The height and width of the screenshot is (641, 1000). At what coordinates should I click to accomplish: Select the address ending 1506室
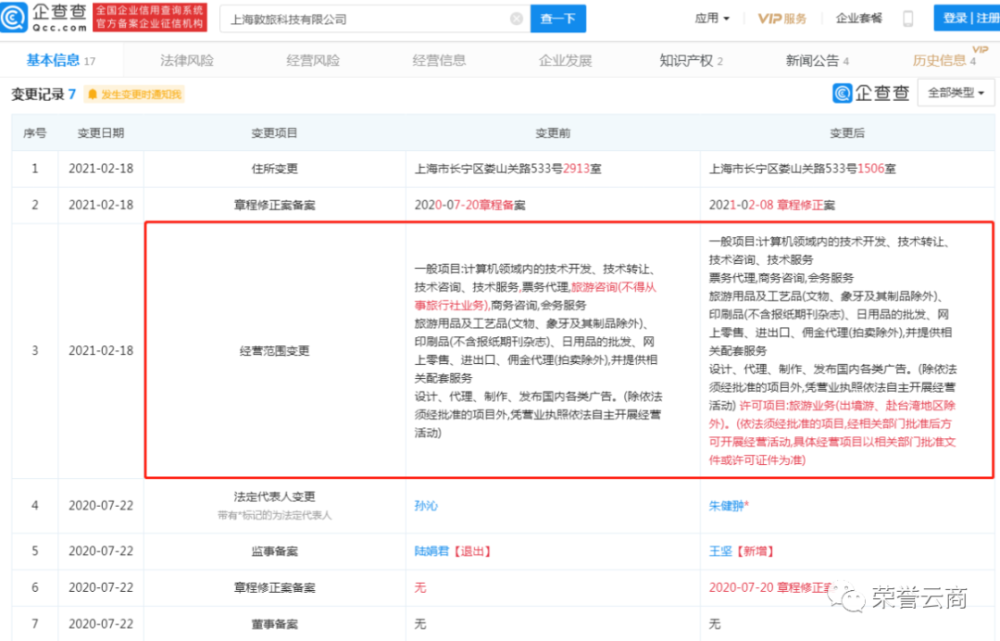[802, 169]
